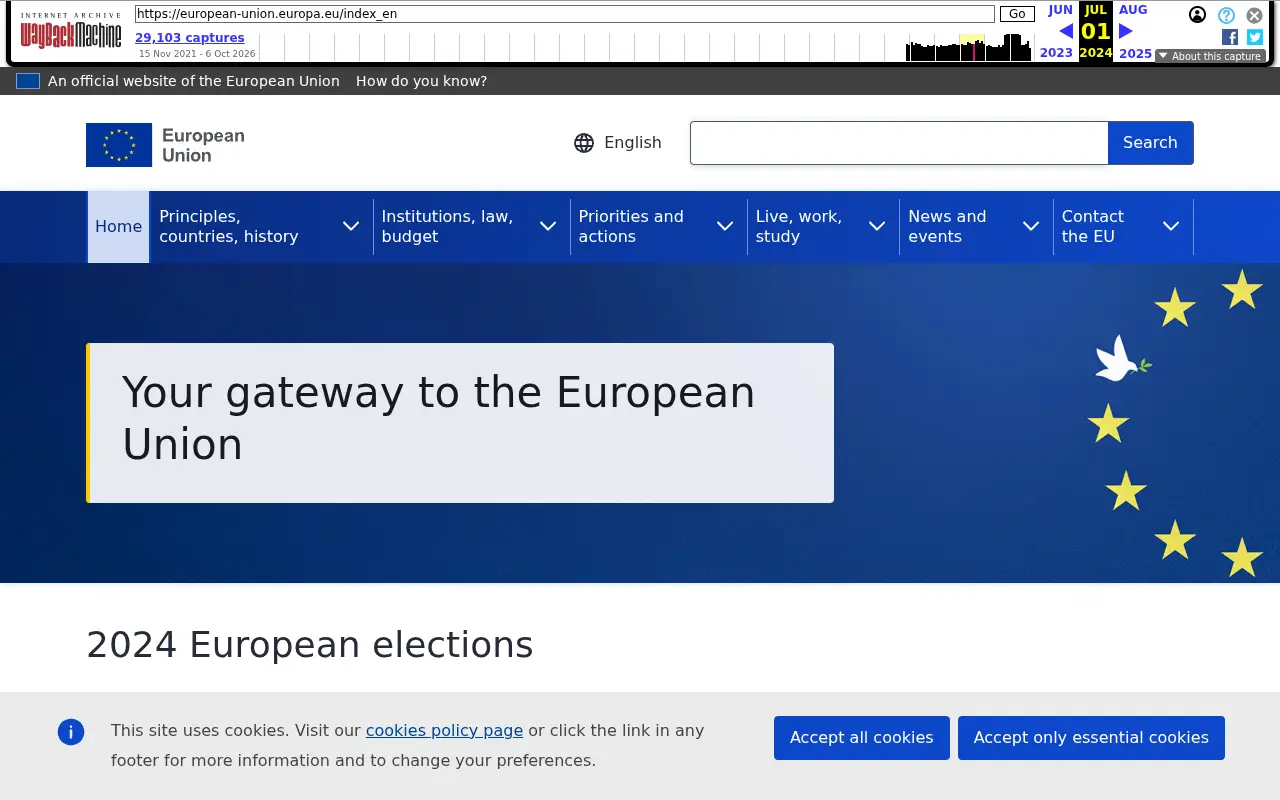Click the globe language icon
The height and width of the screenshot is (800, 1280).
pos(584,143)
